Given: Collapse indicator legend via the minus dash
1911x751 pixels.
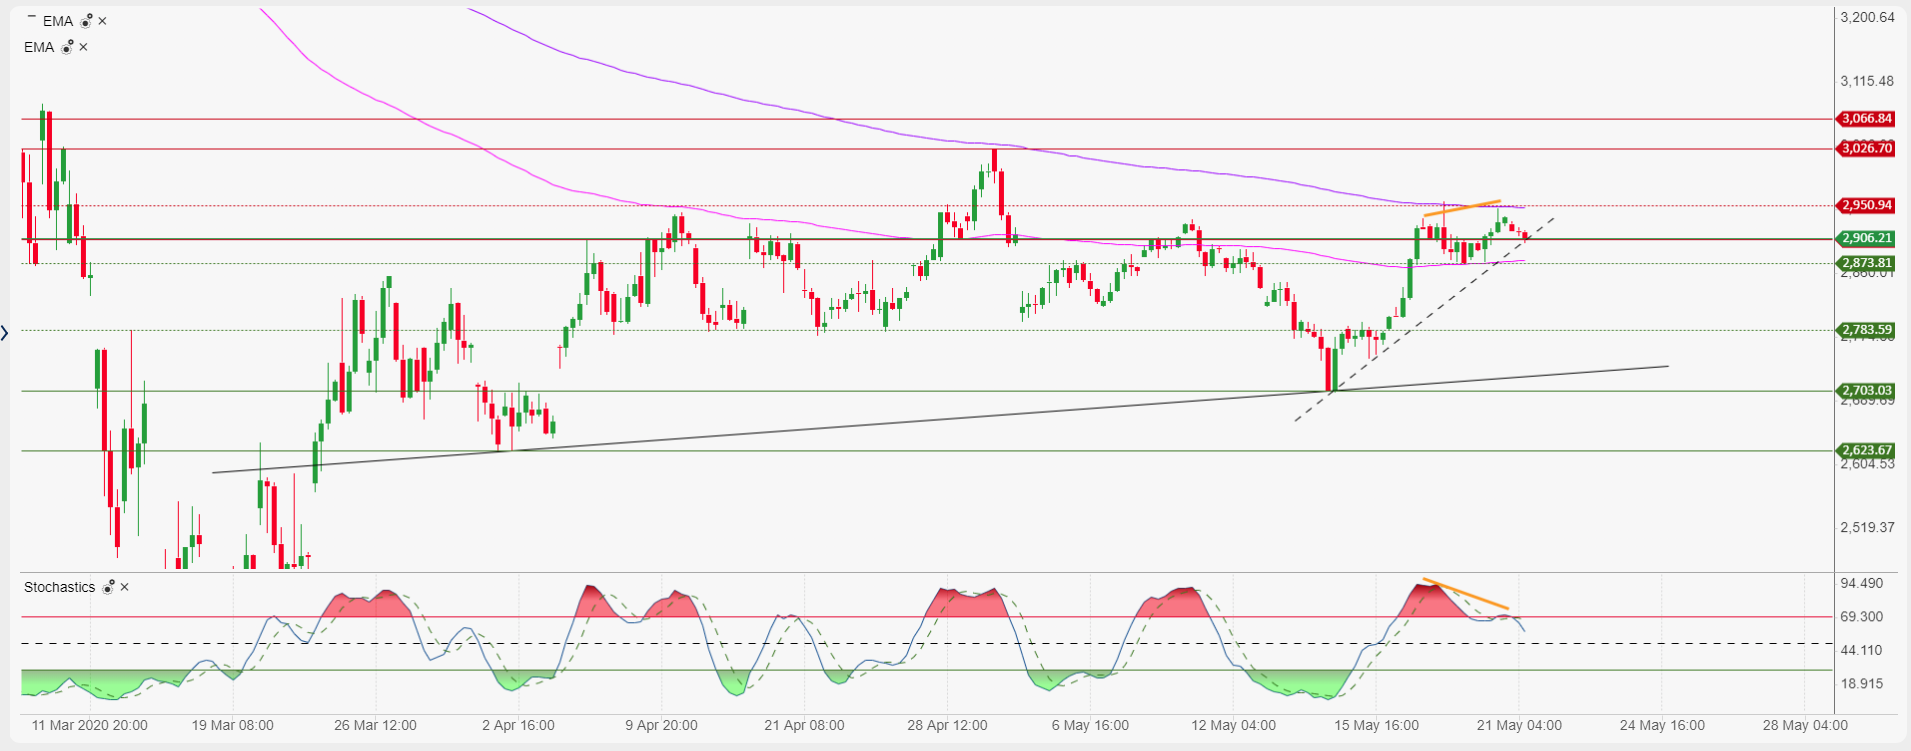Looking at the screenshot, I should pyautogui.click(x=31, y=18).
